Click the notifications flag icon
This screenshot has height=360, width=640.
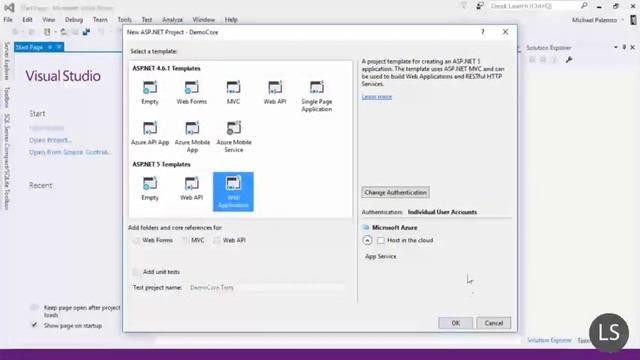(x=464, y=6)
